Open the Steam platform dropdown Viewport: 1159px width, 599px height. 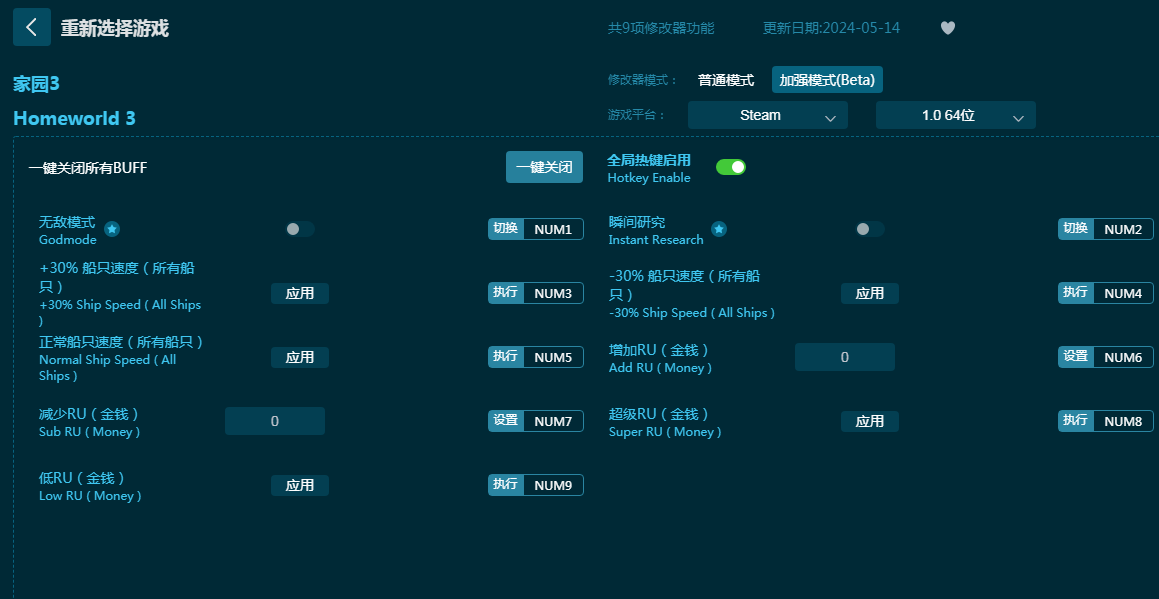click(767, 115)
